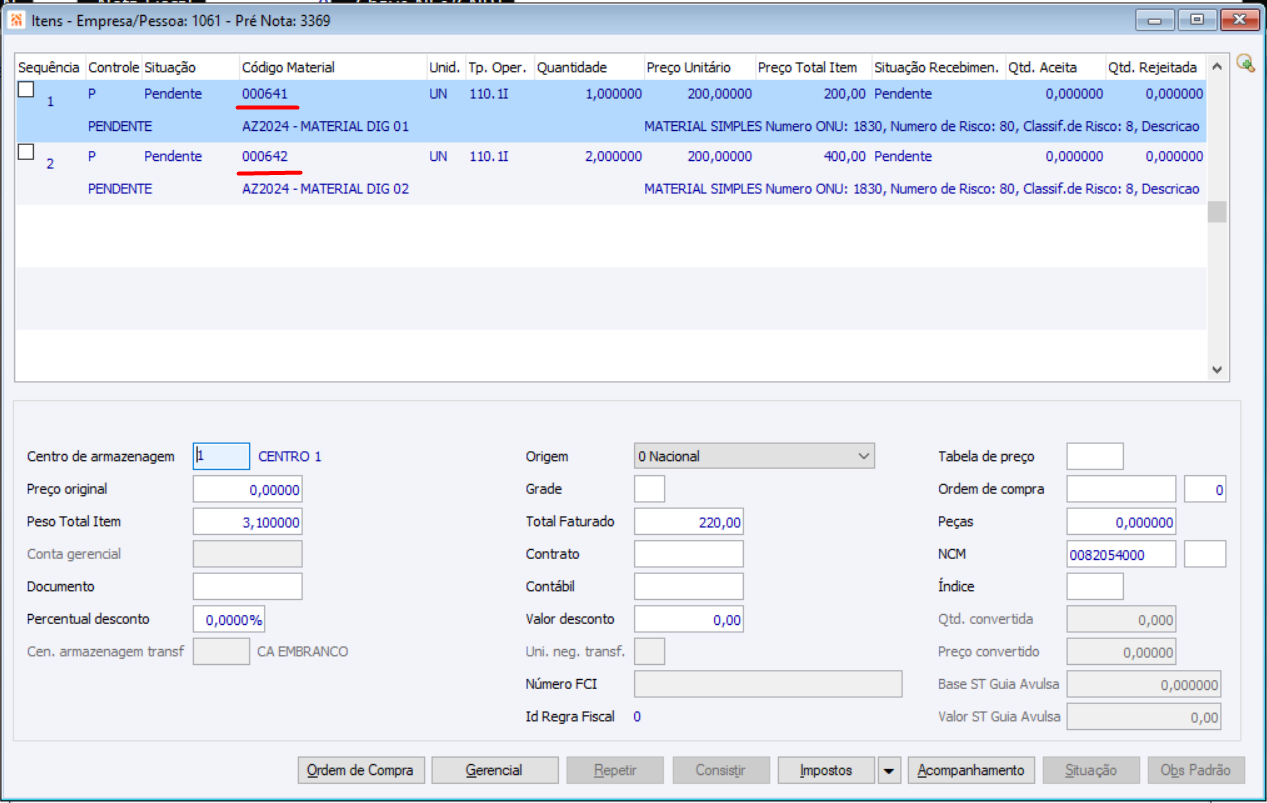1267x803 pixels.
Task: Click the Contrato input field
Action: click(689, 554)
